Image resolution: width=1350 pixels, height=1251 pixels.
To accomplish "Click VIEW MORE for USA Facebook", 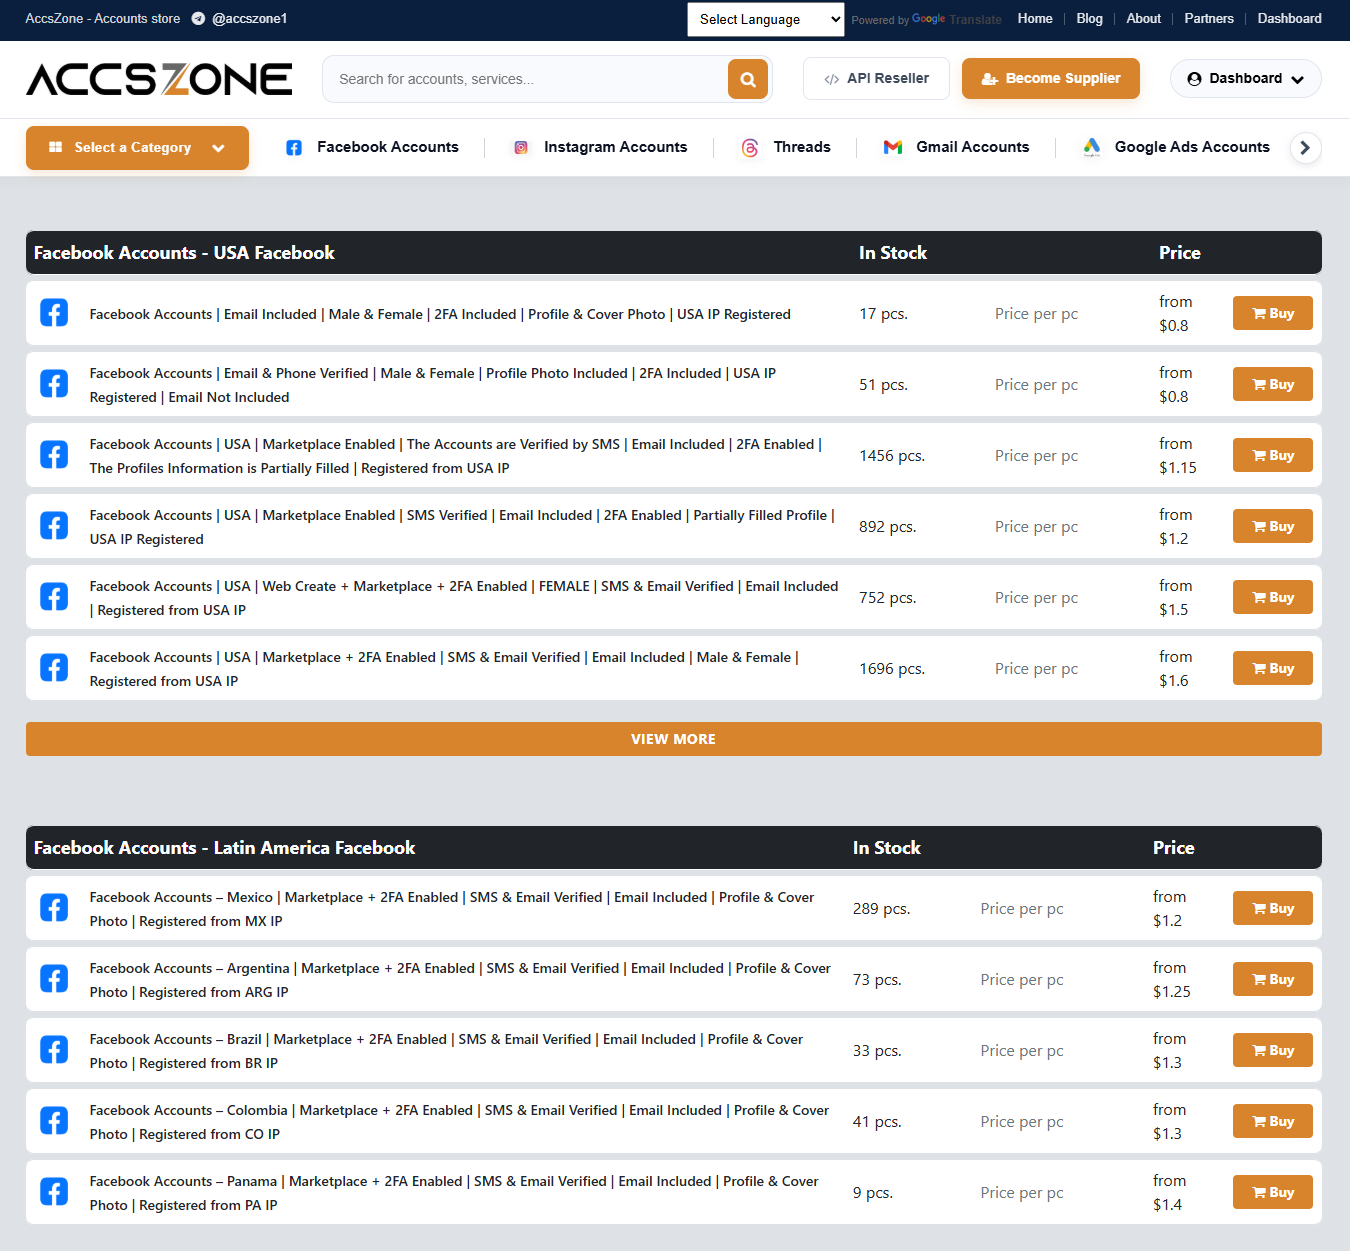I will 674,739.
